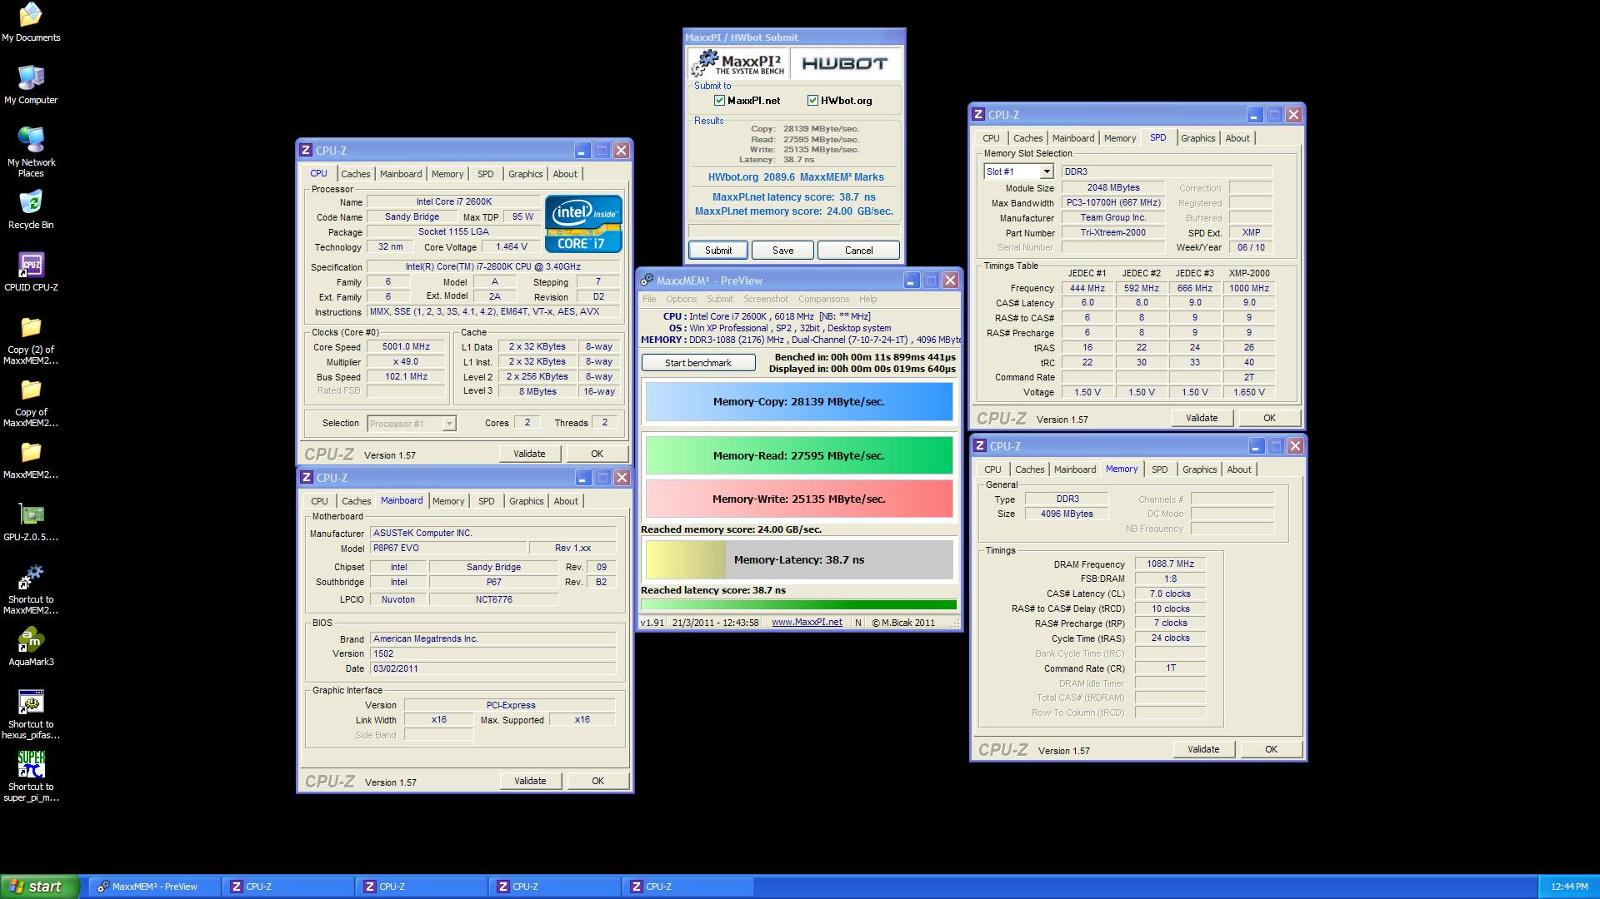
Task: Click the Memory-Latency 38.7 ns bar
Action: (x=799, y=560)
